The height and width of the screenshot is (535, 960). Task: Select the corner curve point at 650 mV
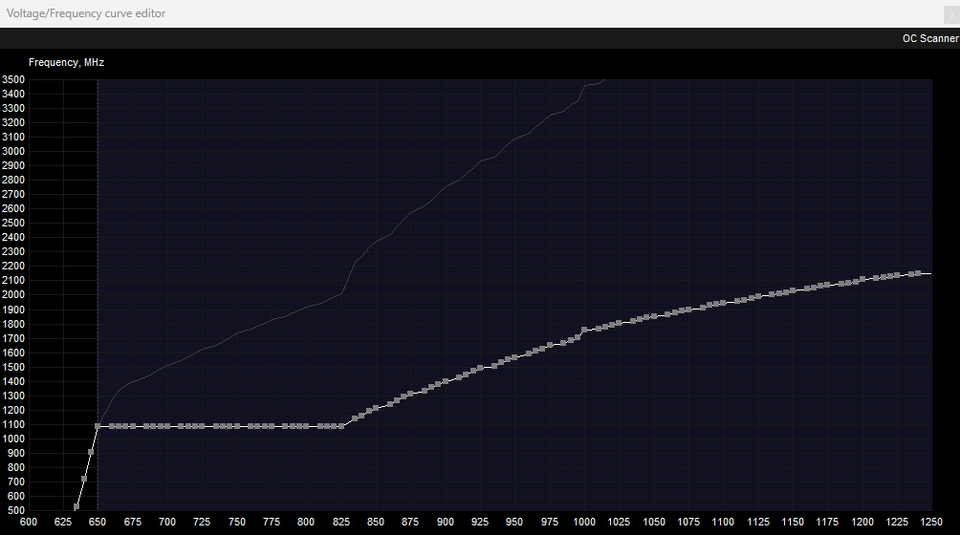point(98,426)
